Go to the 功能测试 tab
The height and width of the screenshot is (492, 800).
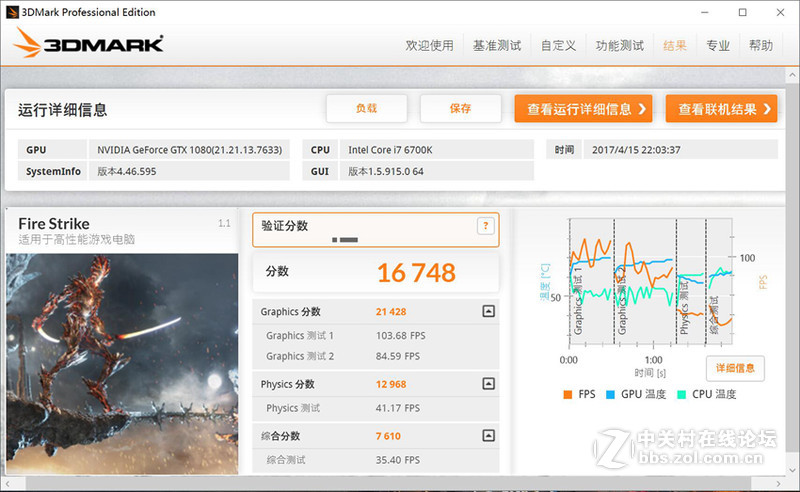coord(619,45)
